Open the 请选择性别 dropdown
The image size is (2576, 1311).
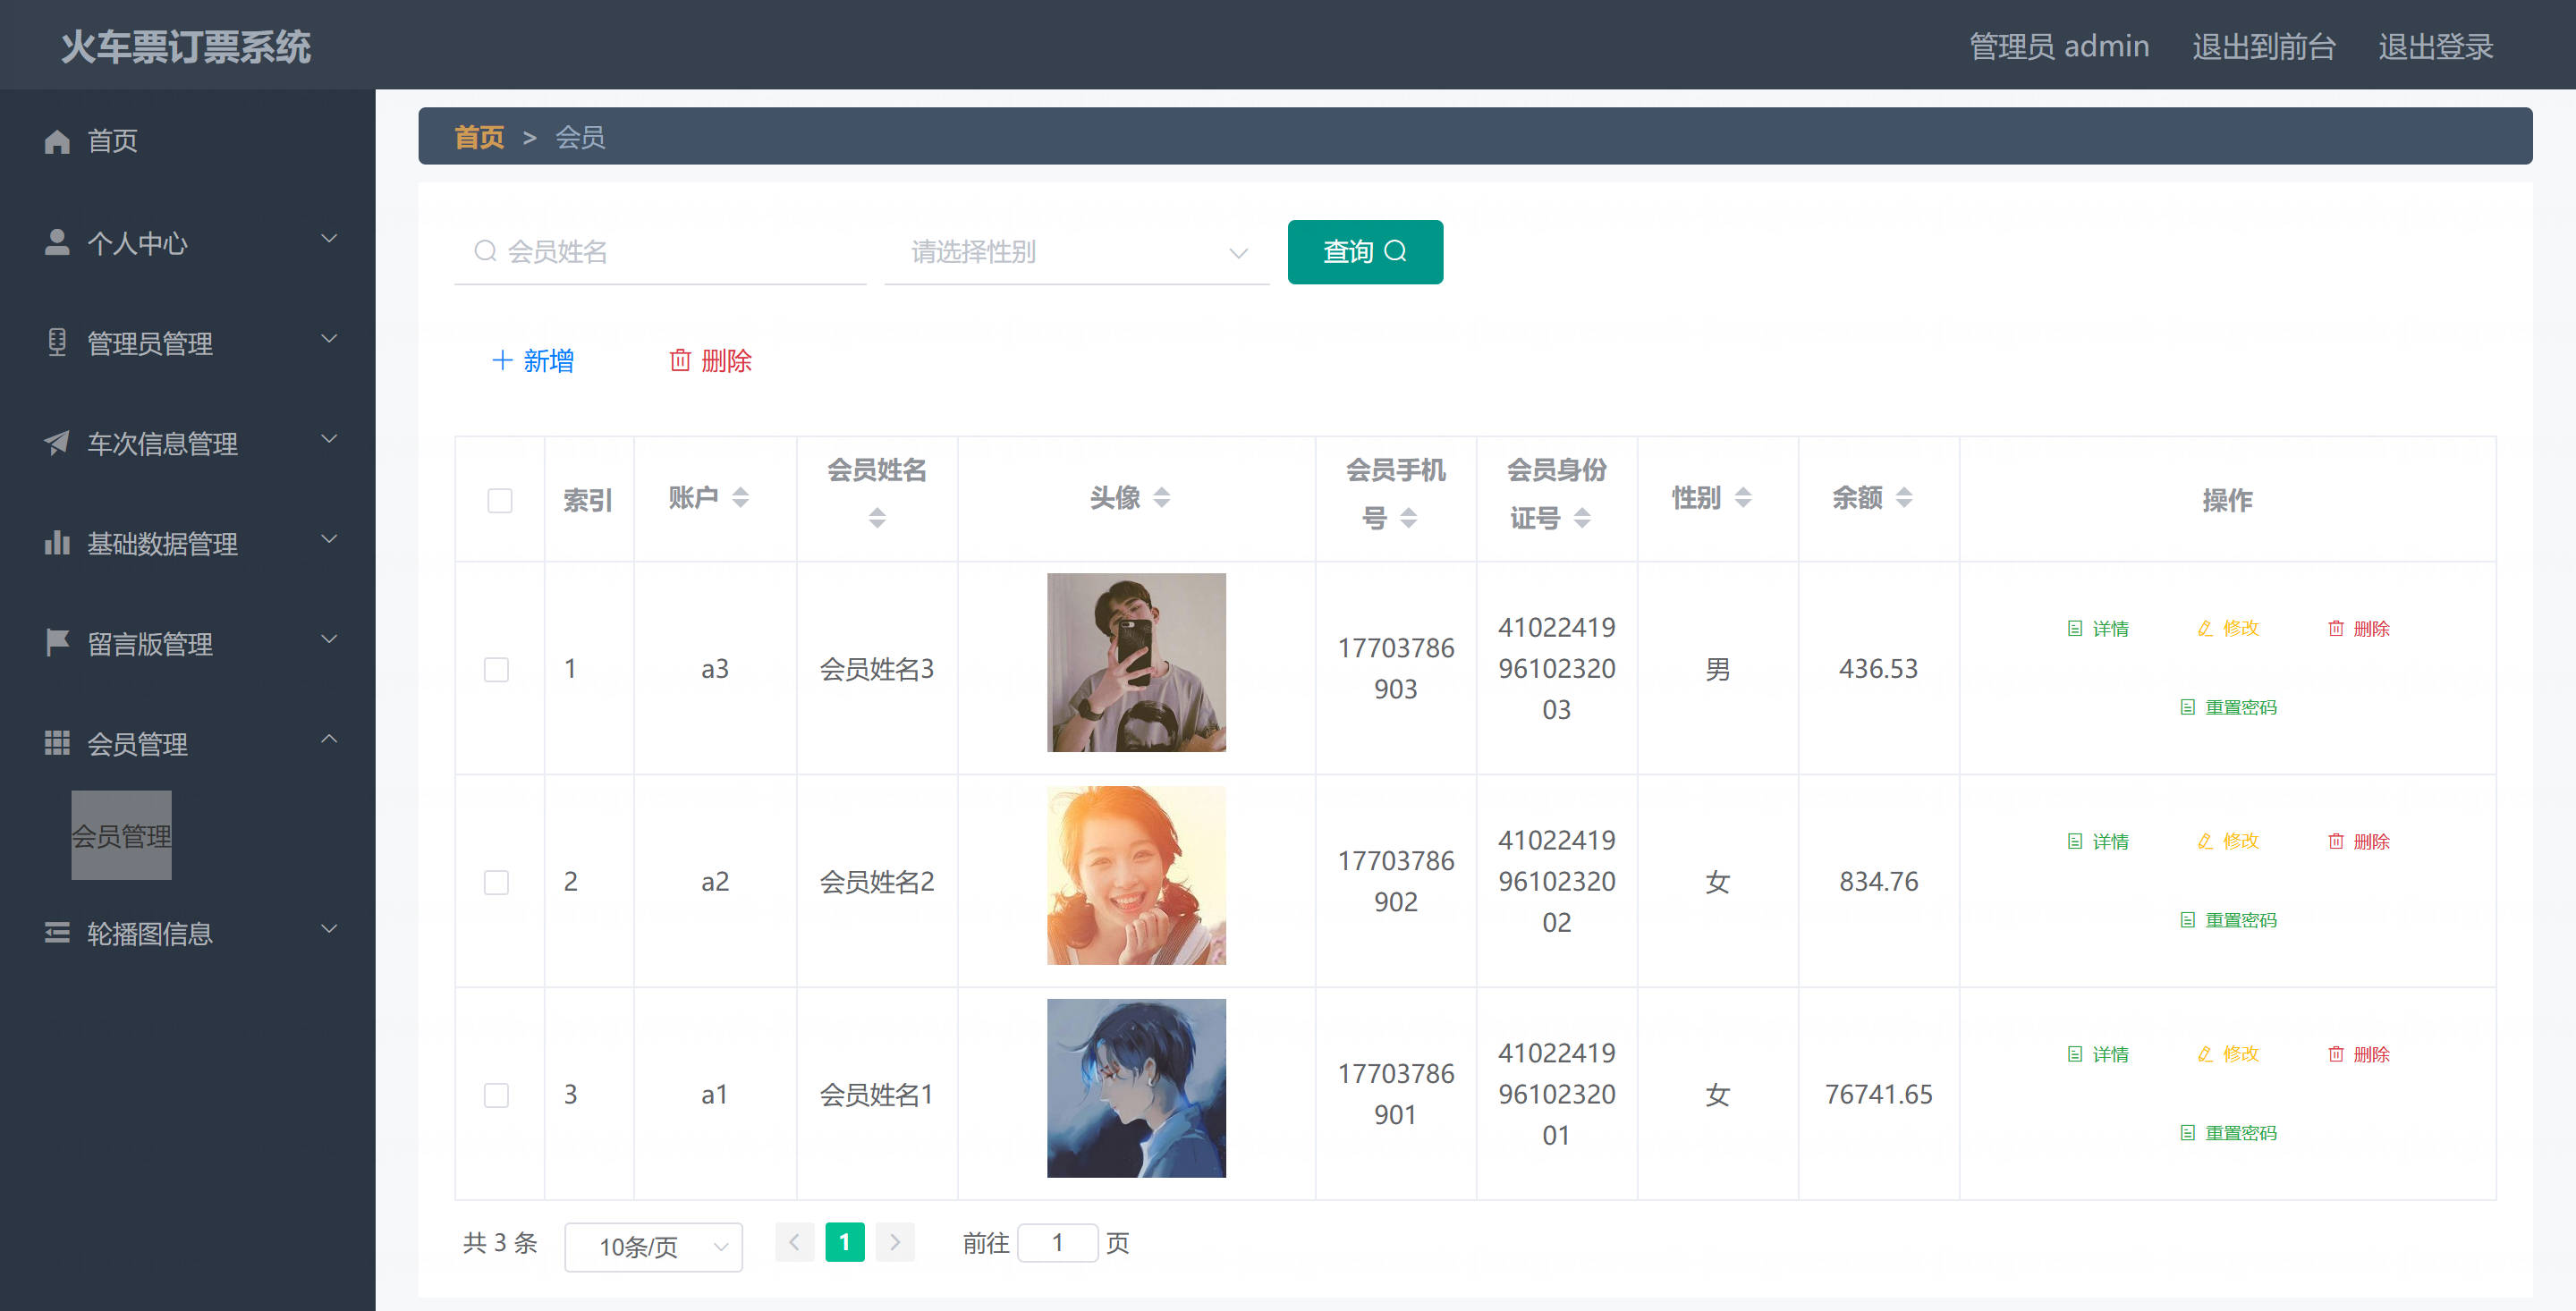(1077, 252)
